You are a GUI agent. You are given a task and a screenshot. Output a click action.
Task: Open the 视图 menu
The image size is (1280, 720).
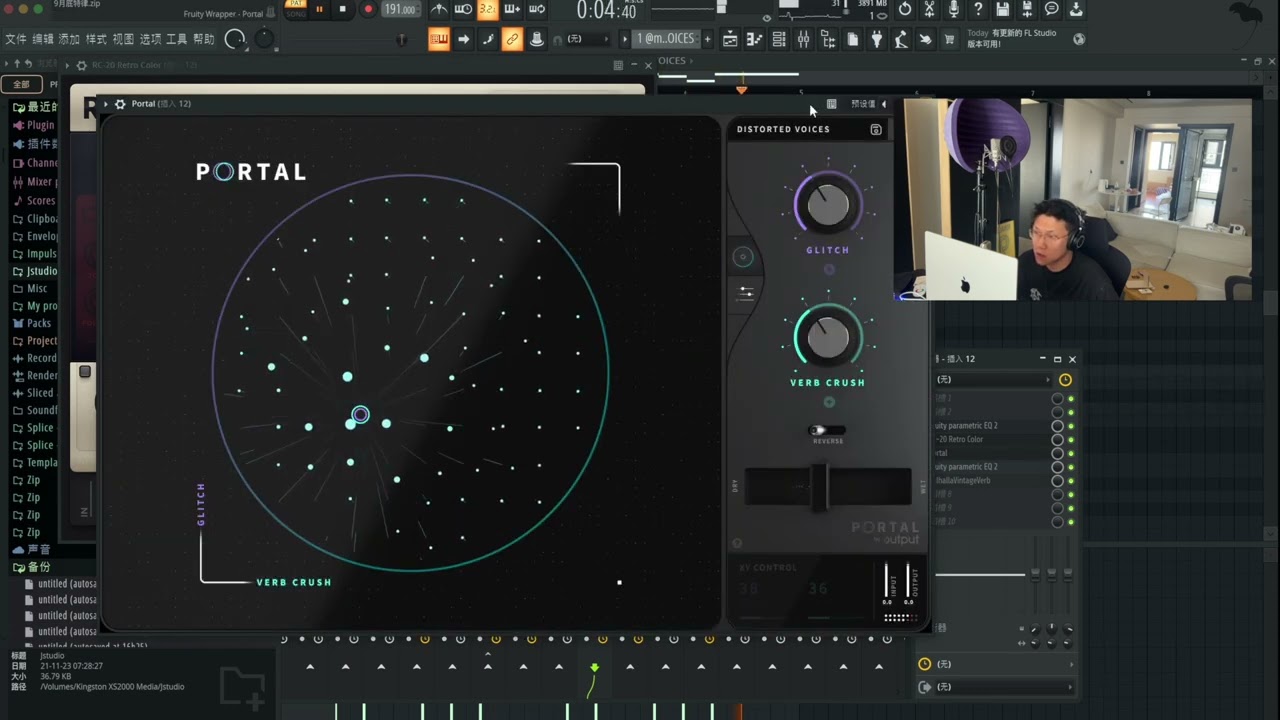tap(123, 39)
